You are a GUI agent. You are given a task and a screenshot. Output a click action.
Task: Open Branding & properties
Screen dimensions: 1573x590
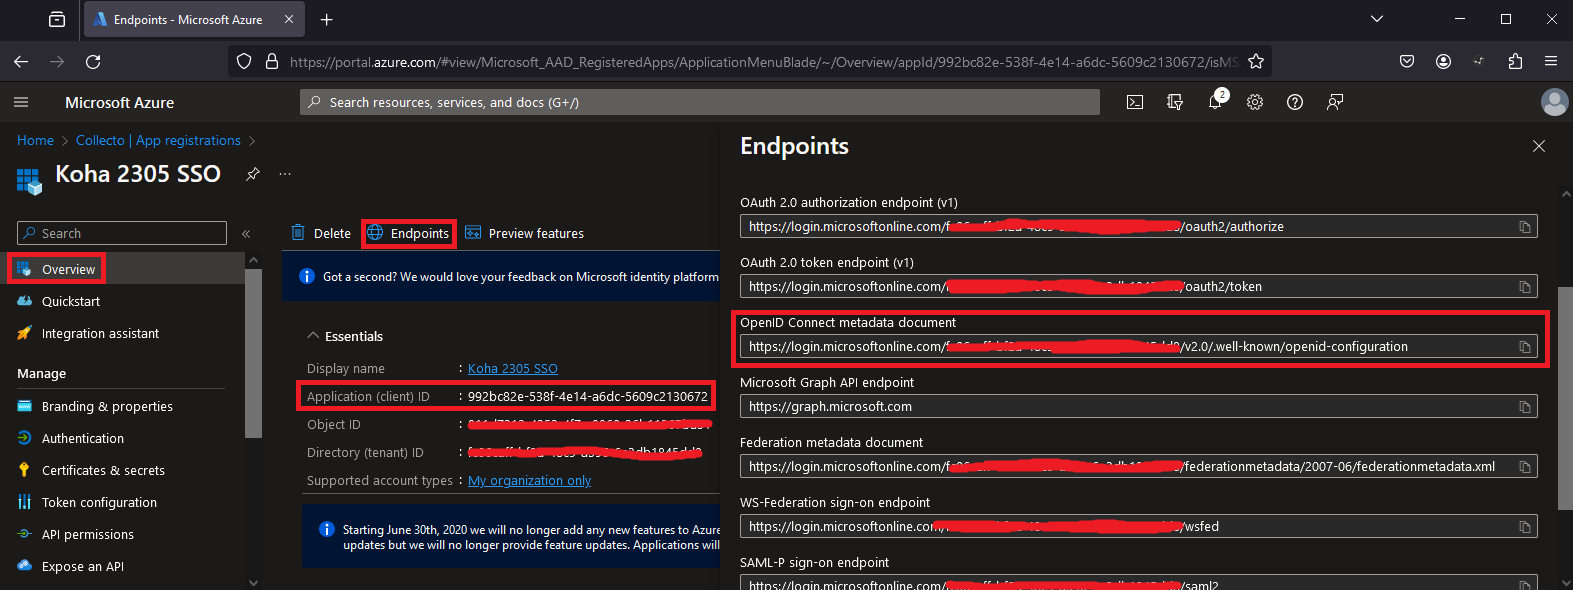coord(107,406)
